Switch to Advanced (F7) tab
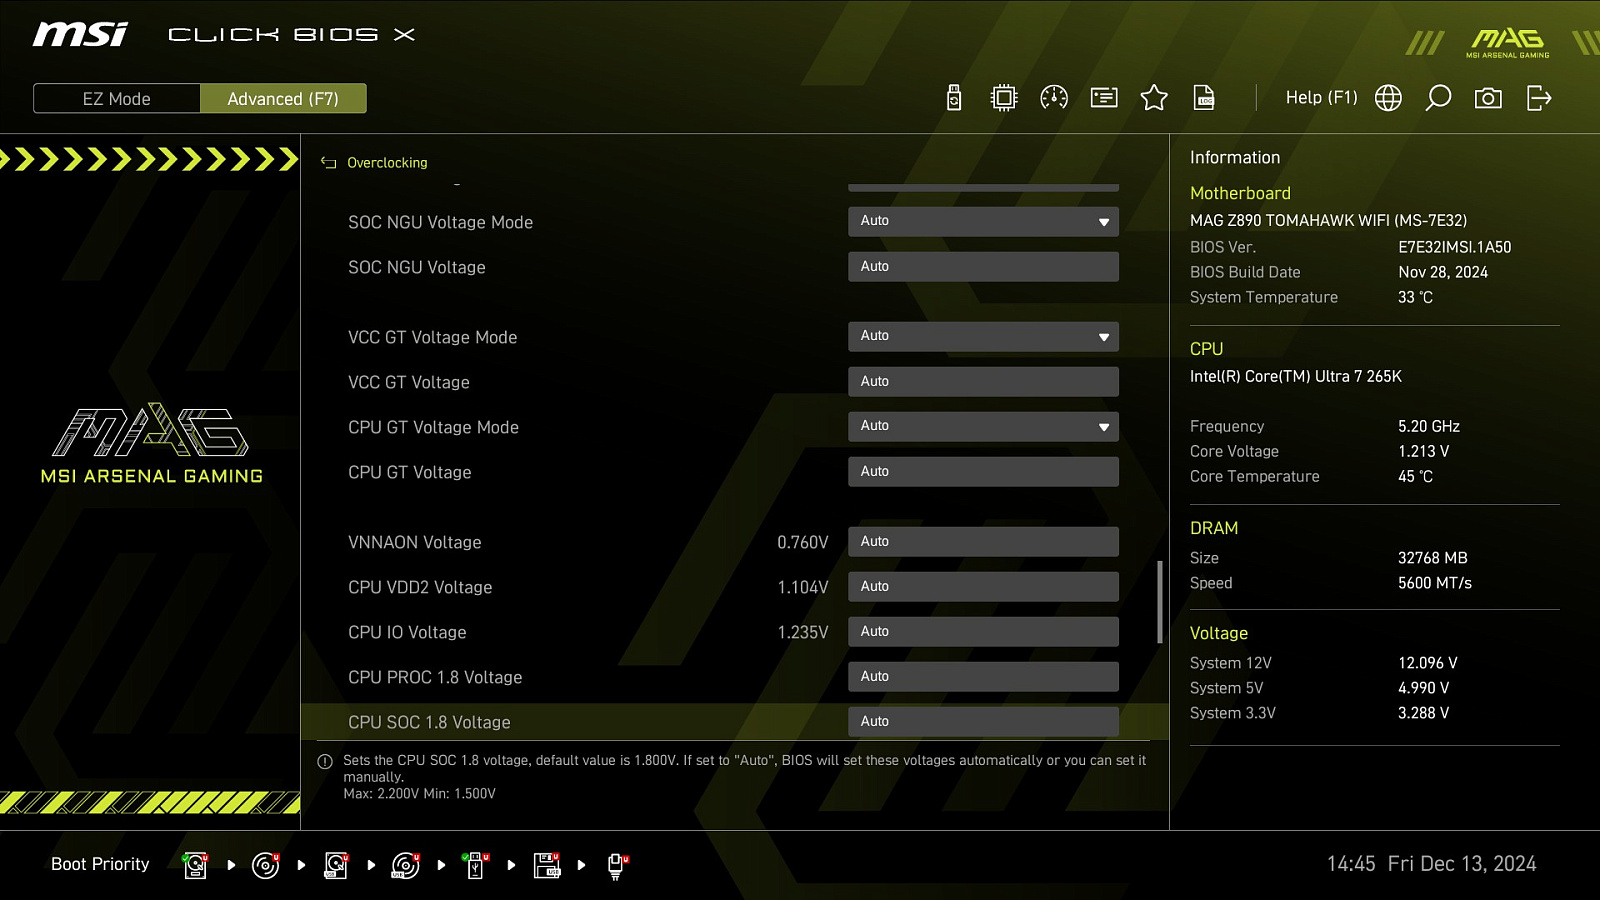The image size is (1600, 900). click(283, 99)
